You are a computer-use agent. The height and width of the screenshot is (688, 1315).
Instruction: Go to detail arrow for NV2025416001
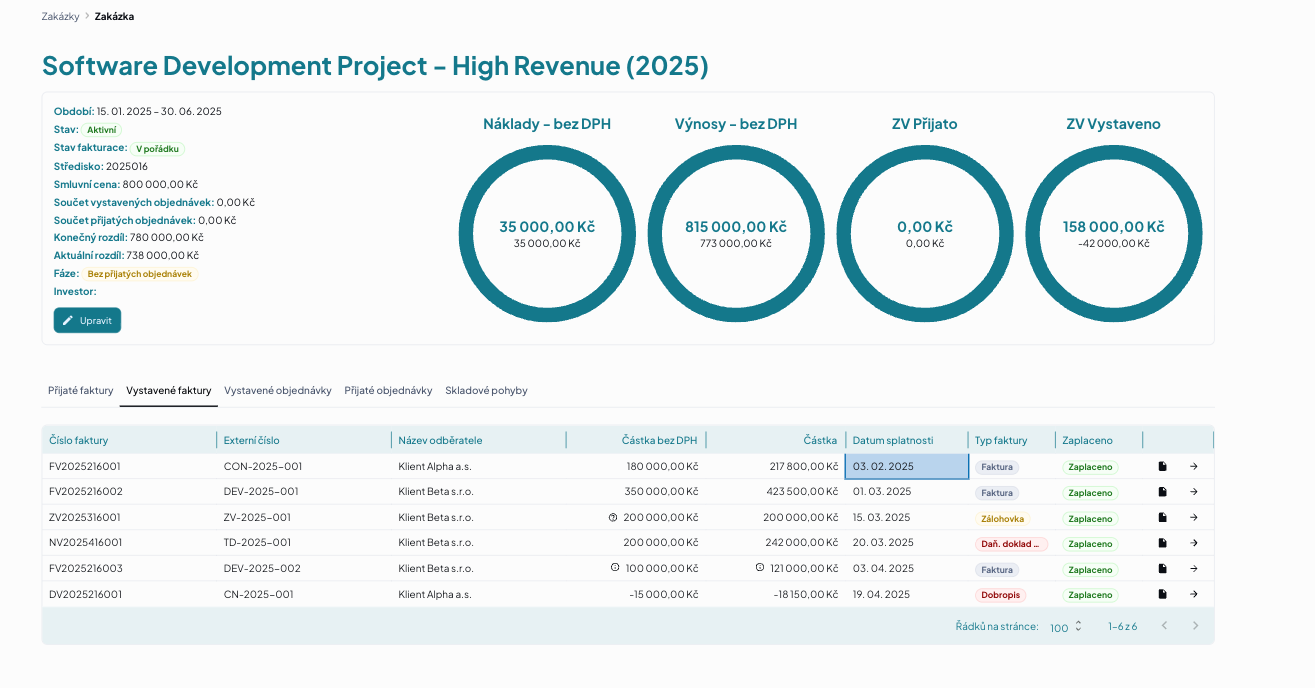click(1194, 543)
